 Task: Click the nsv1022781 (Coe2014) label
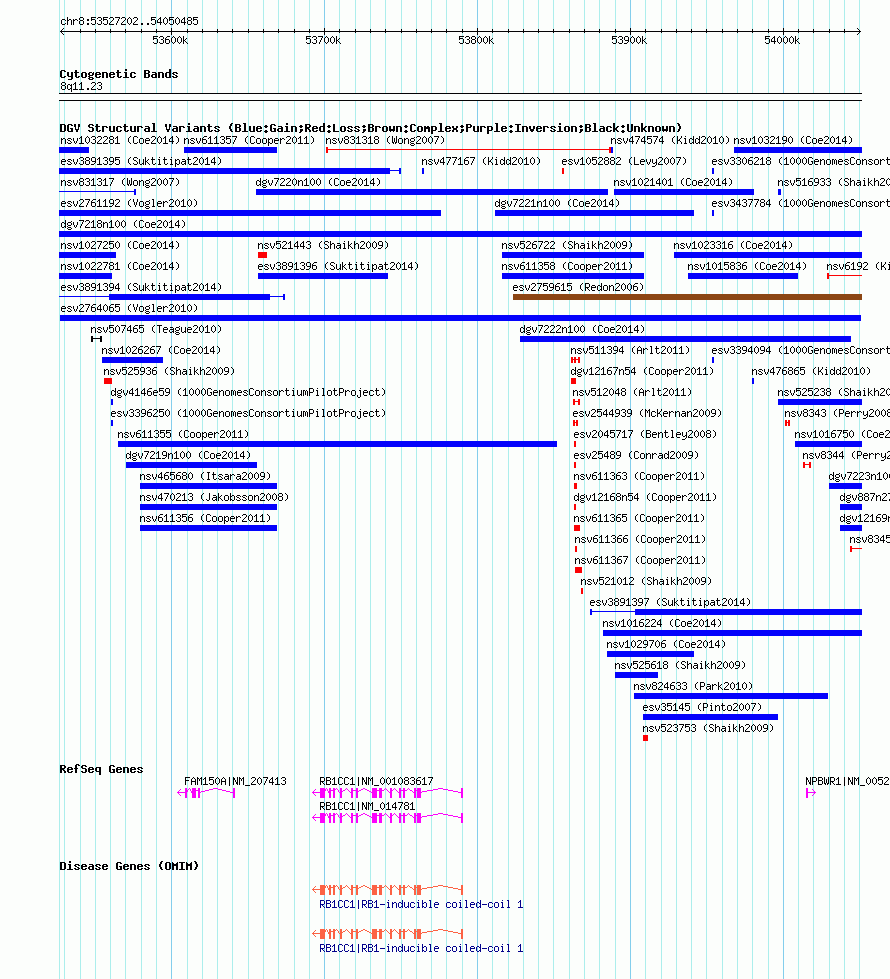[x=120, y=267]
